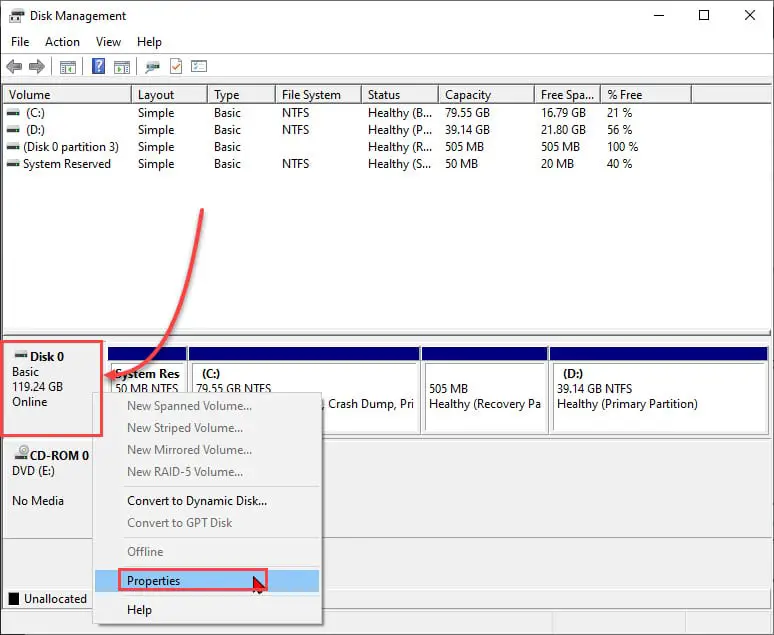Select the System Reserved volume row

66,164
